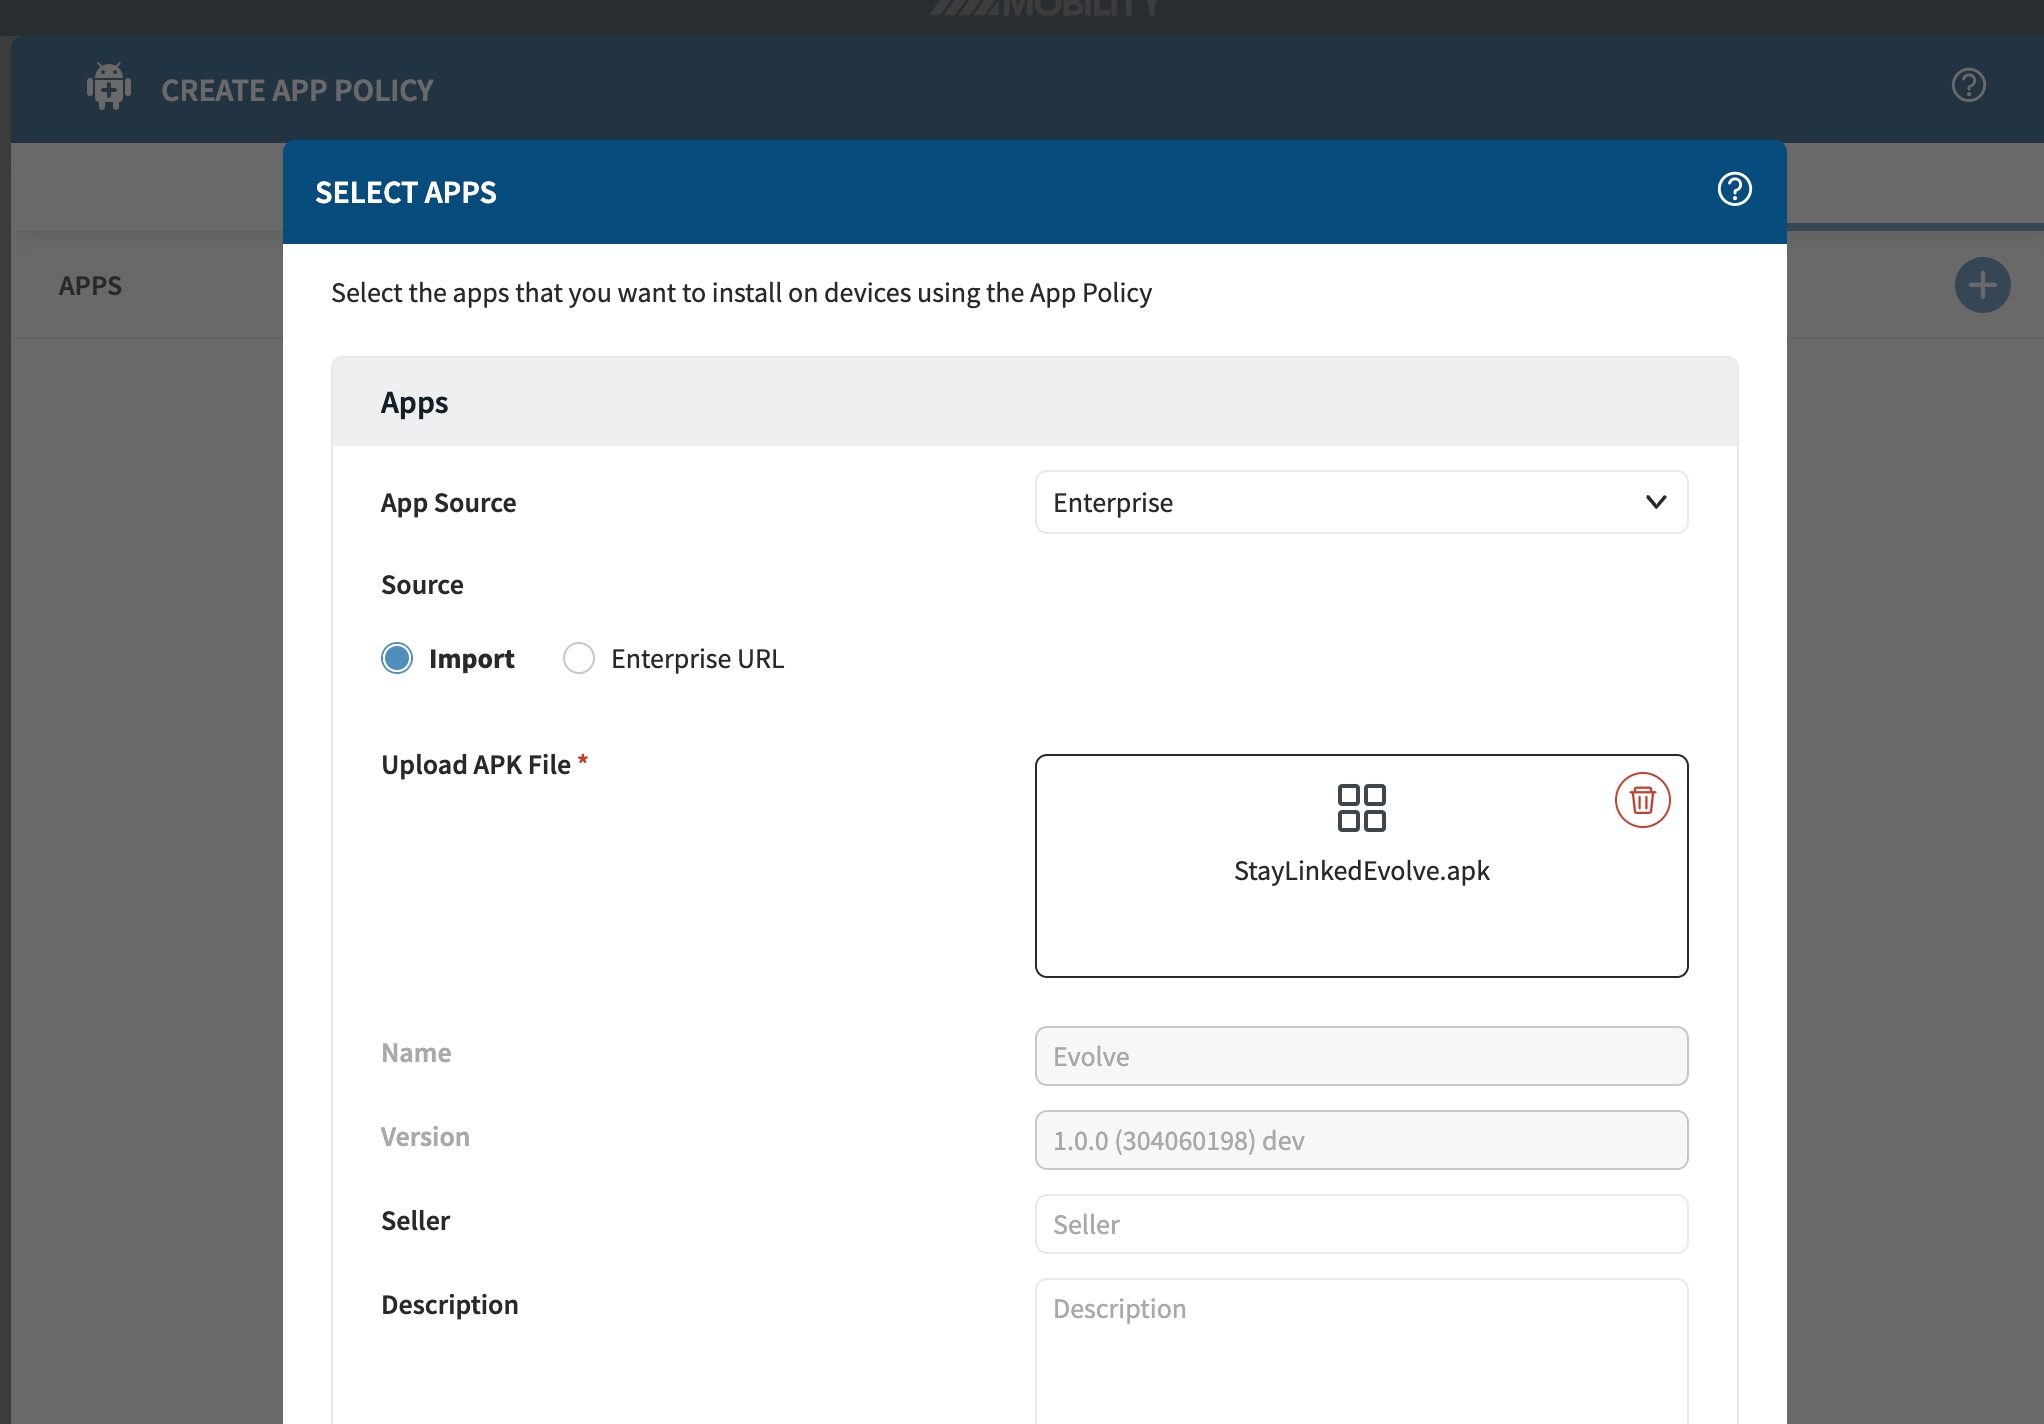Click the APPS section tab in the background

90,286
